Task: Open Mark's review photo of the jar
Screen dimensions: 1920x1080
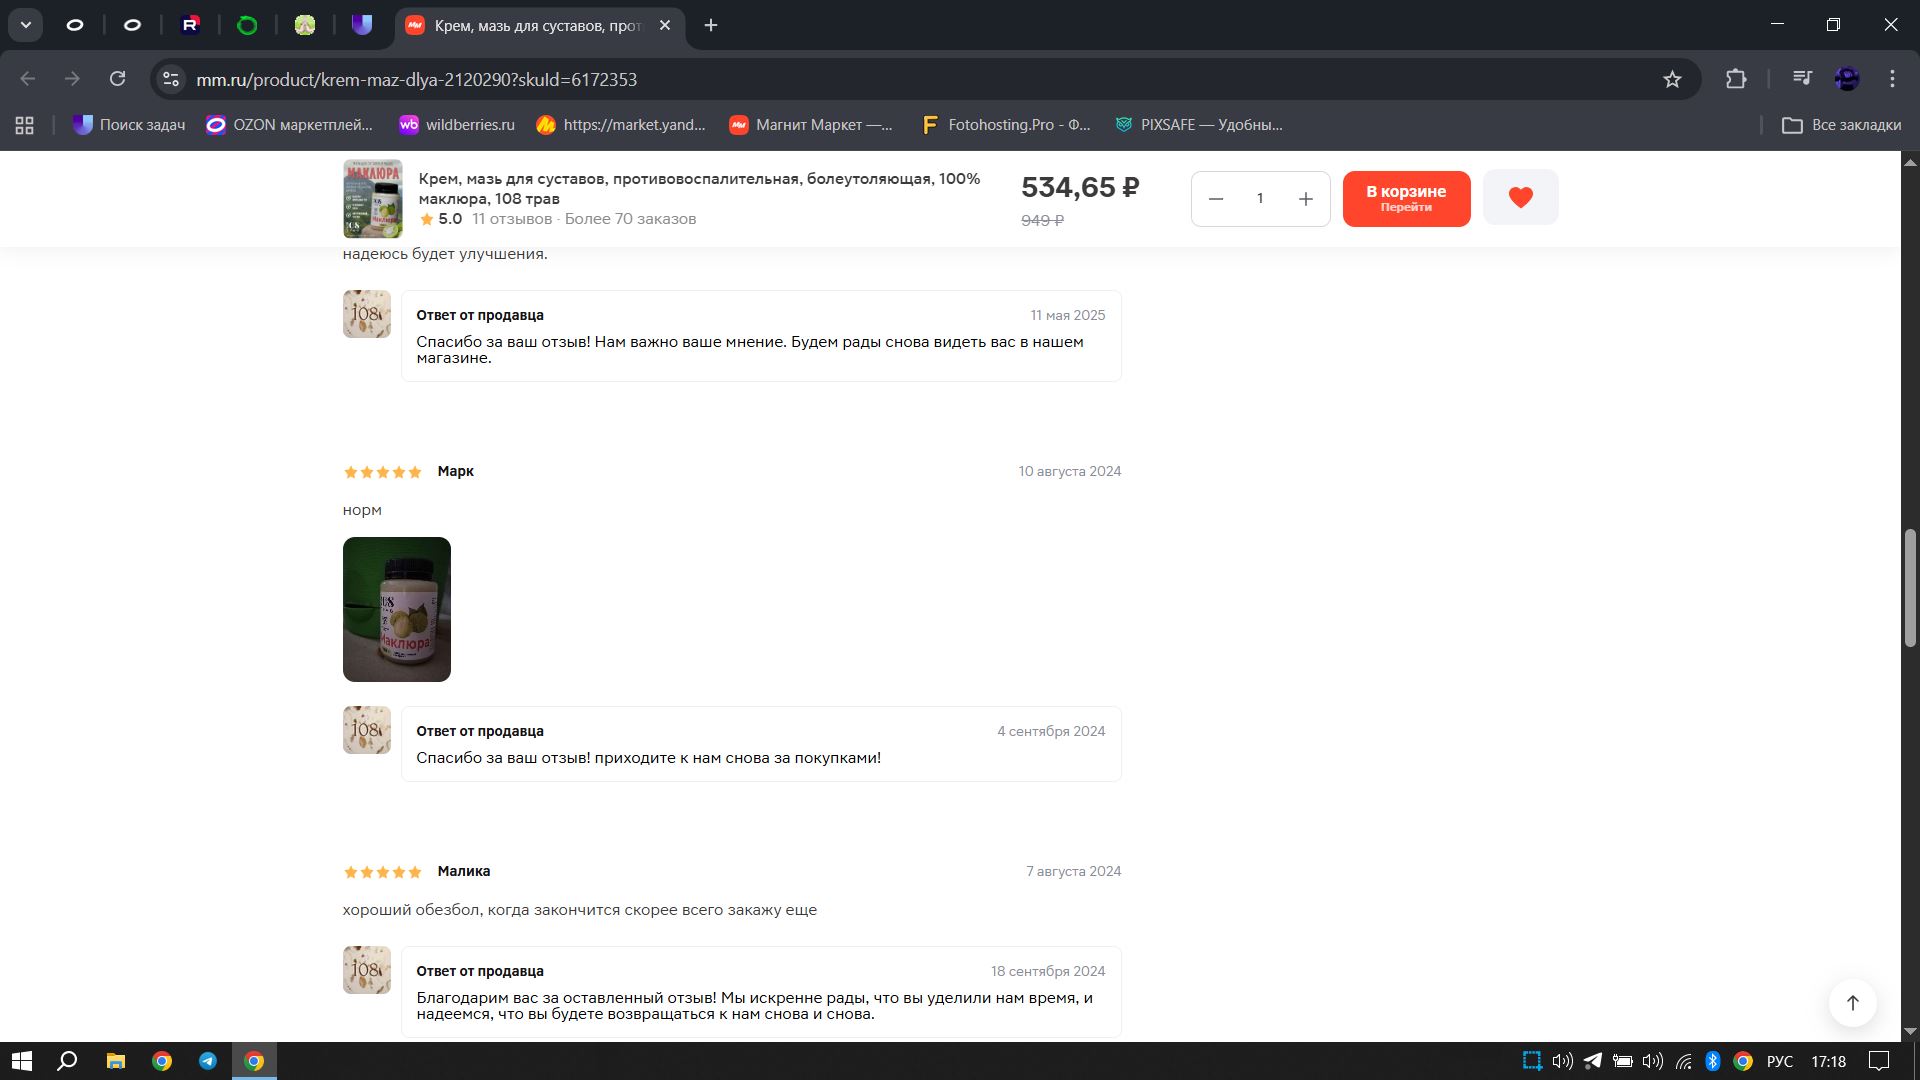Action: [396, 609]
